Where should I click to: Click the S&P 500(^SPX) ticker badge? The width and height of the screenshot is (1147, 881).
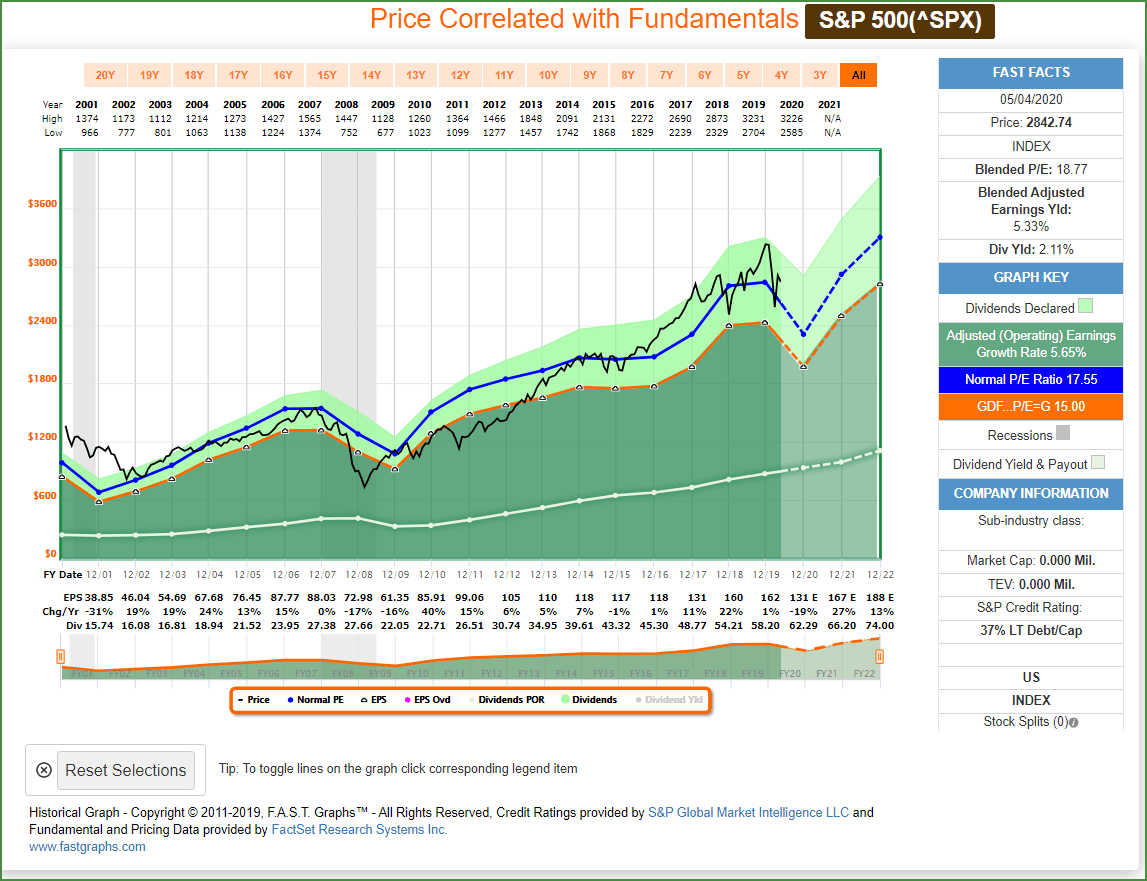(x=900, y=20)
